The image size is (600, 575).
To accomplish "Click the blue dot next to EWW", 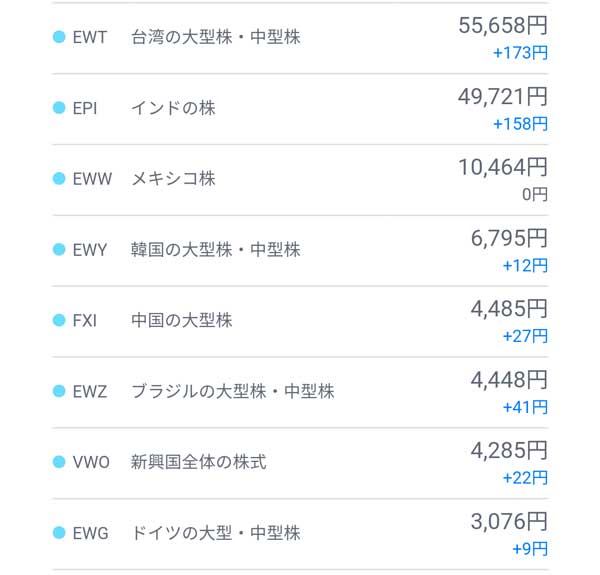I will pos(58,180).
